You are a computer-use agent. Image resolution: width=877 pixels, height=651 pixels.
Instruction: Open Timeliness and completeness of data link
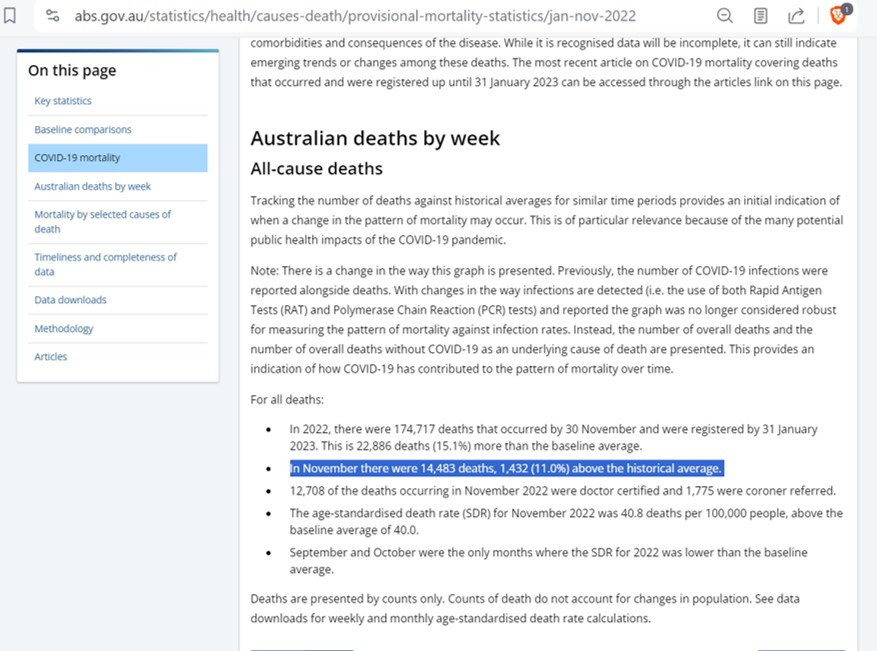(x=105, y=264)
